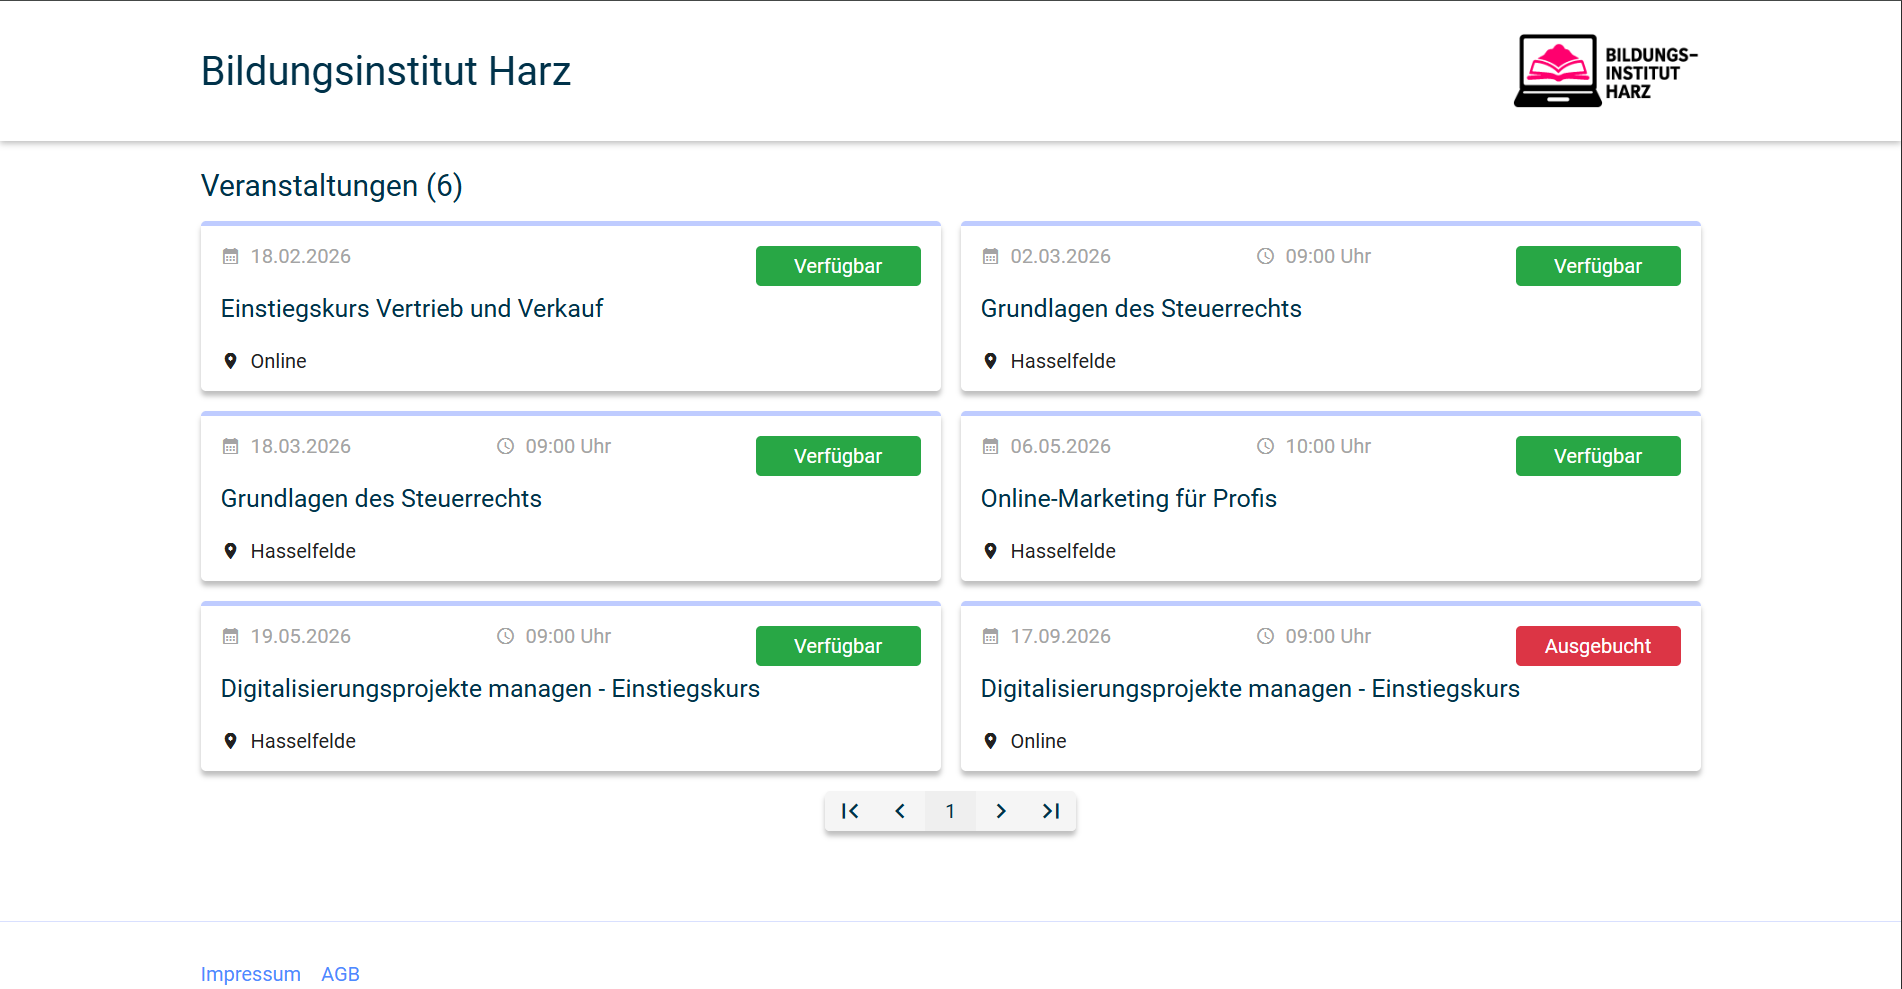This screenshot has width=1902, height=989.
Task: Click calendar icon beside 17.09.2026
Action: (990, 637)
